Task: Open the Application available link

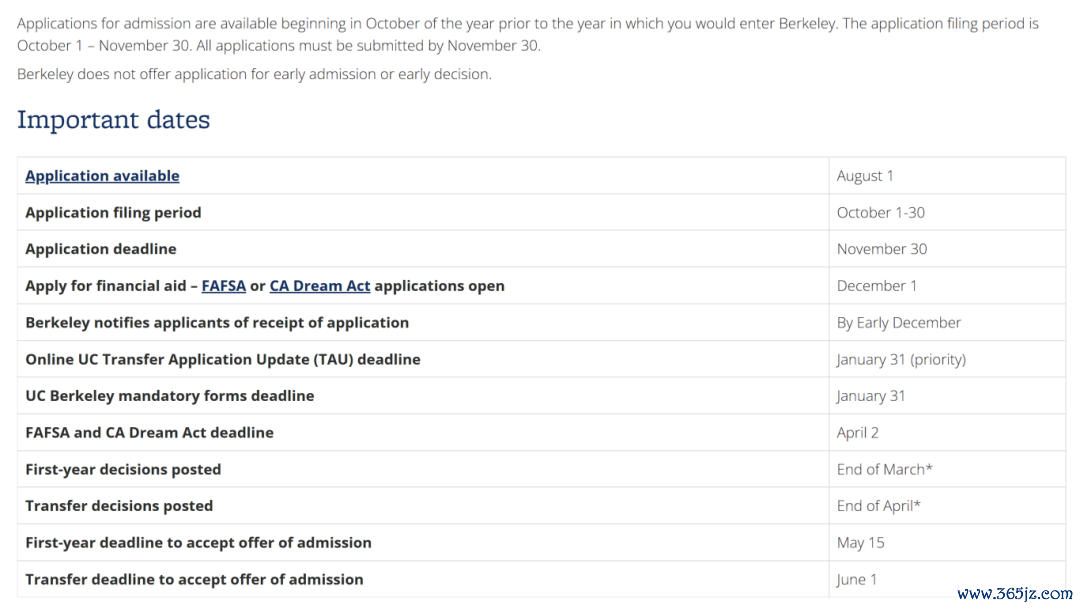Action: tap(102, 176)
